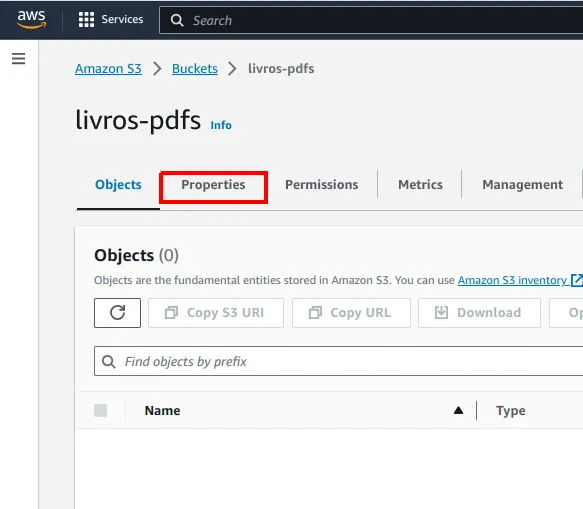Image resolution: width=583 pixels, height=509 pixels.
Task: Switch to the Management tab
Action: coord(522,185)
